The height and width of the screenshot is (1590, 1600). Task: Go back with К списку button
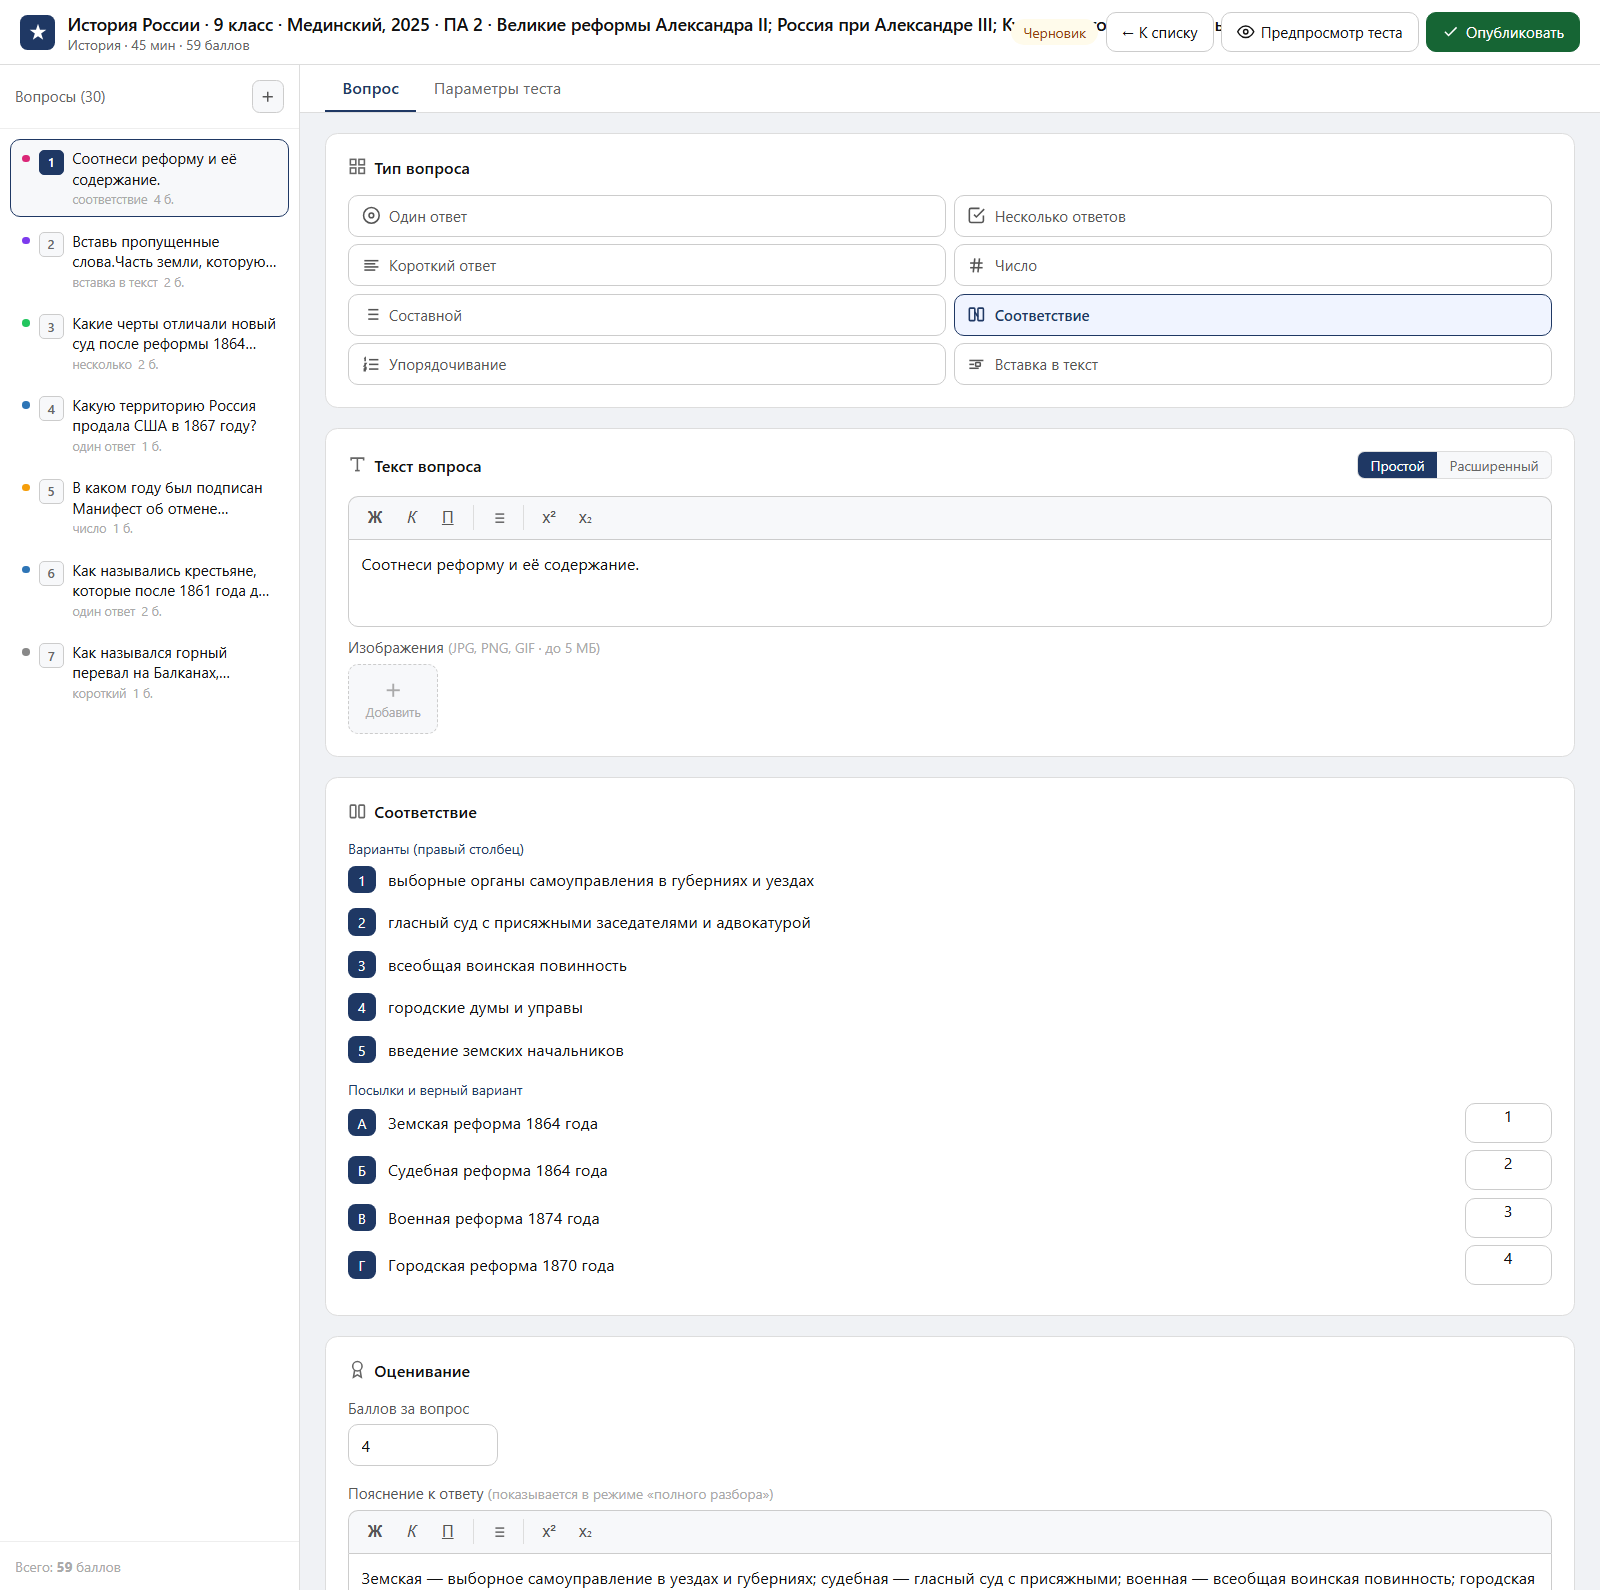click(x=1160, y=32)
